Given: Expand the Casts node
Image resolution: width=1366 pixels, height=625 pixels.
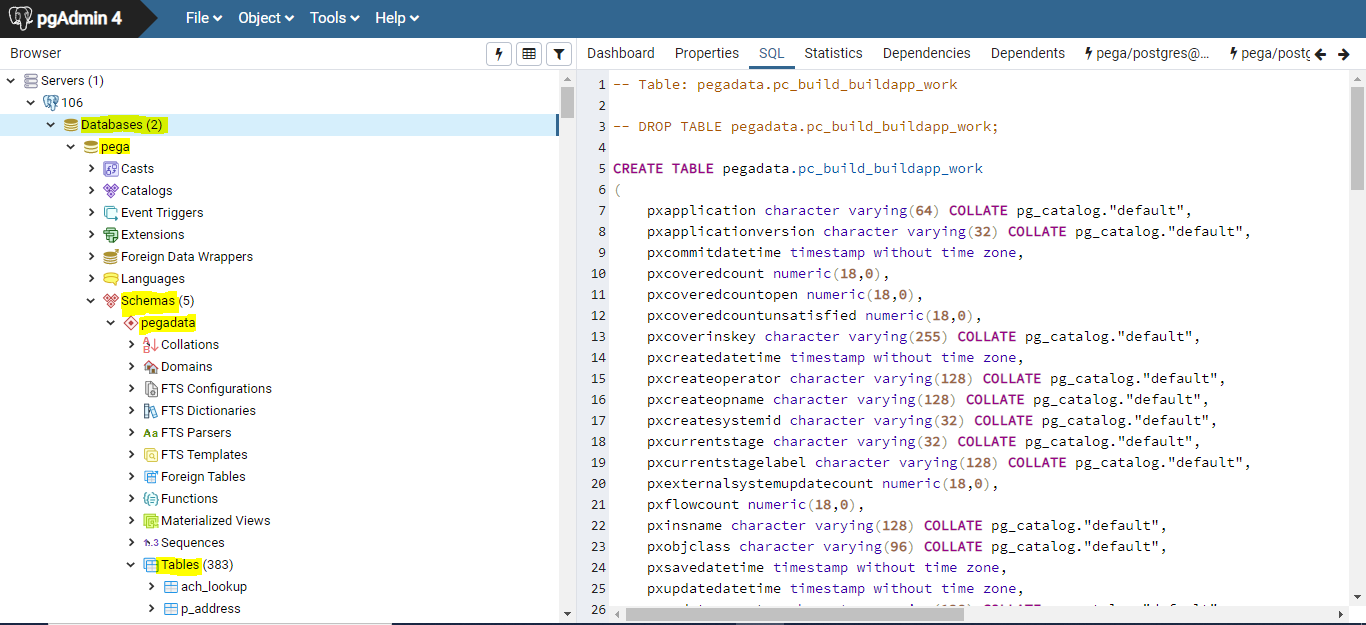Looking at the screenshot, I should pyautogui.click(x=91, y=168).
